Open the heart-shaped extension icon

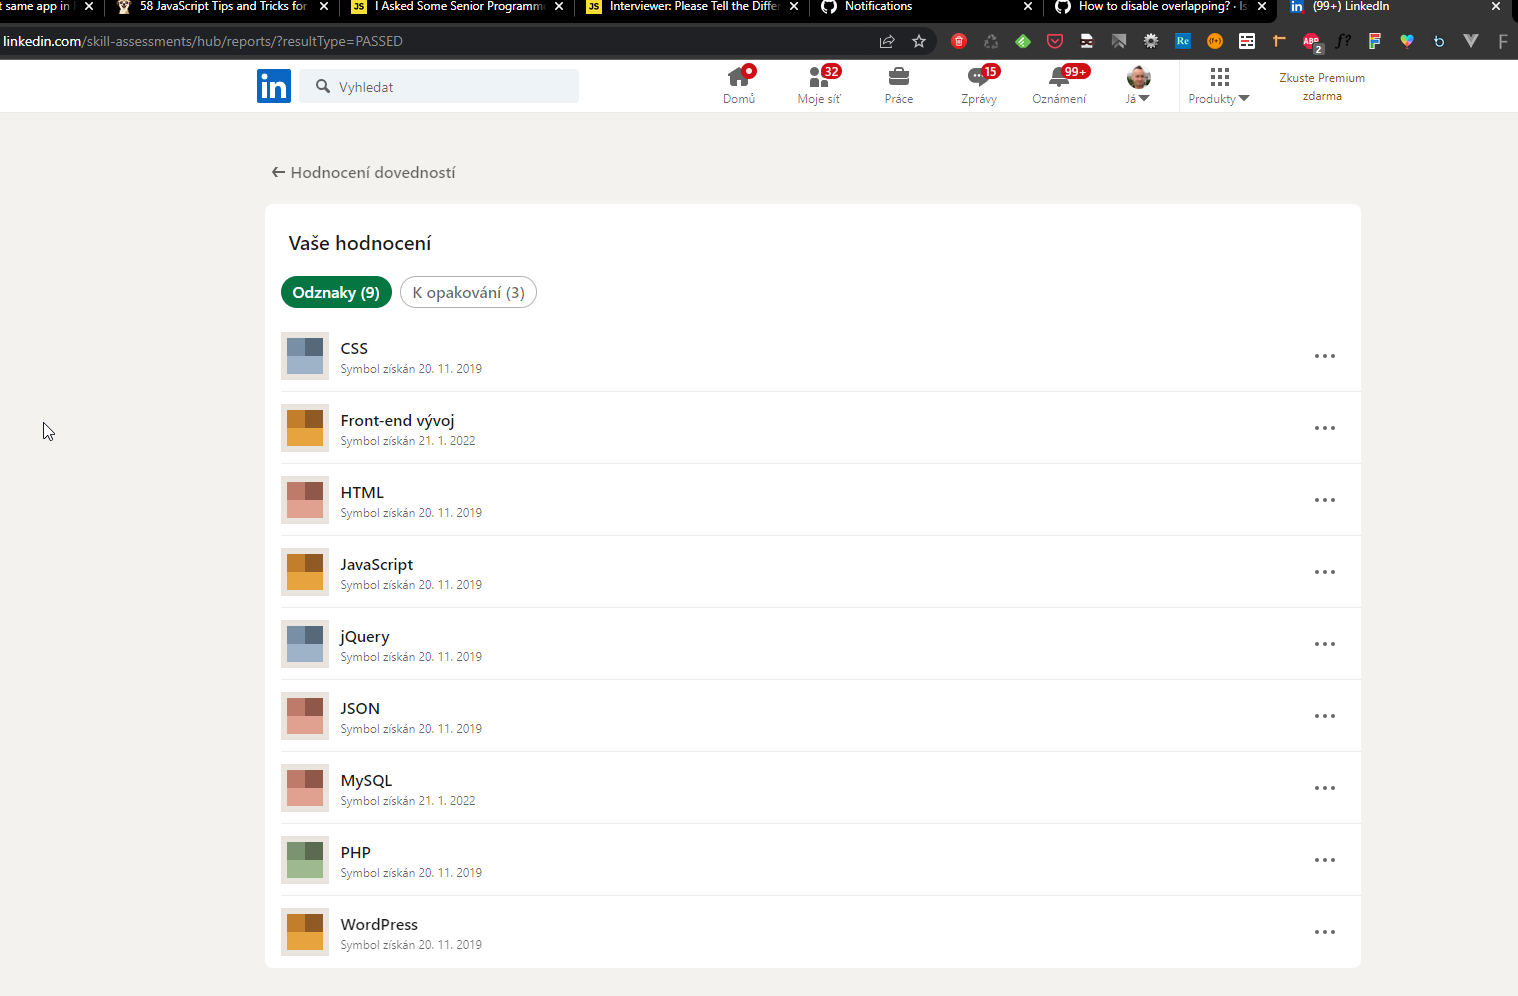pyautogui.click(x=1407, y=41)
